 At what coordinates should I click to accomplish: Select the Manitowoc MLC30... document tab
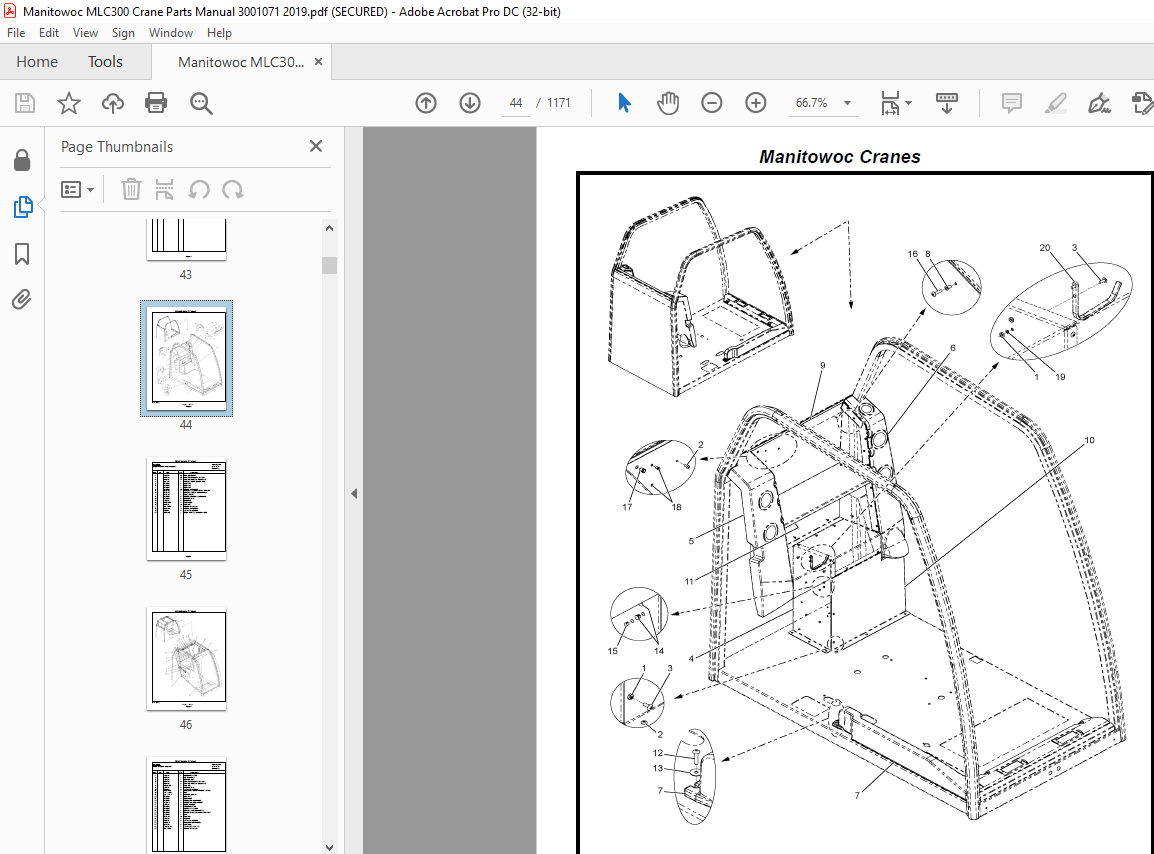pyautogui.click(x=241, y=63)
